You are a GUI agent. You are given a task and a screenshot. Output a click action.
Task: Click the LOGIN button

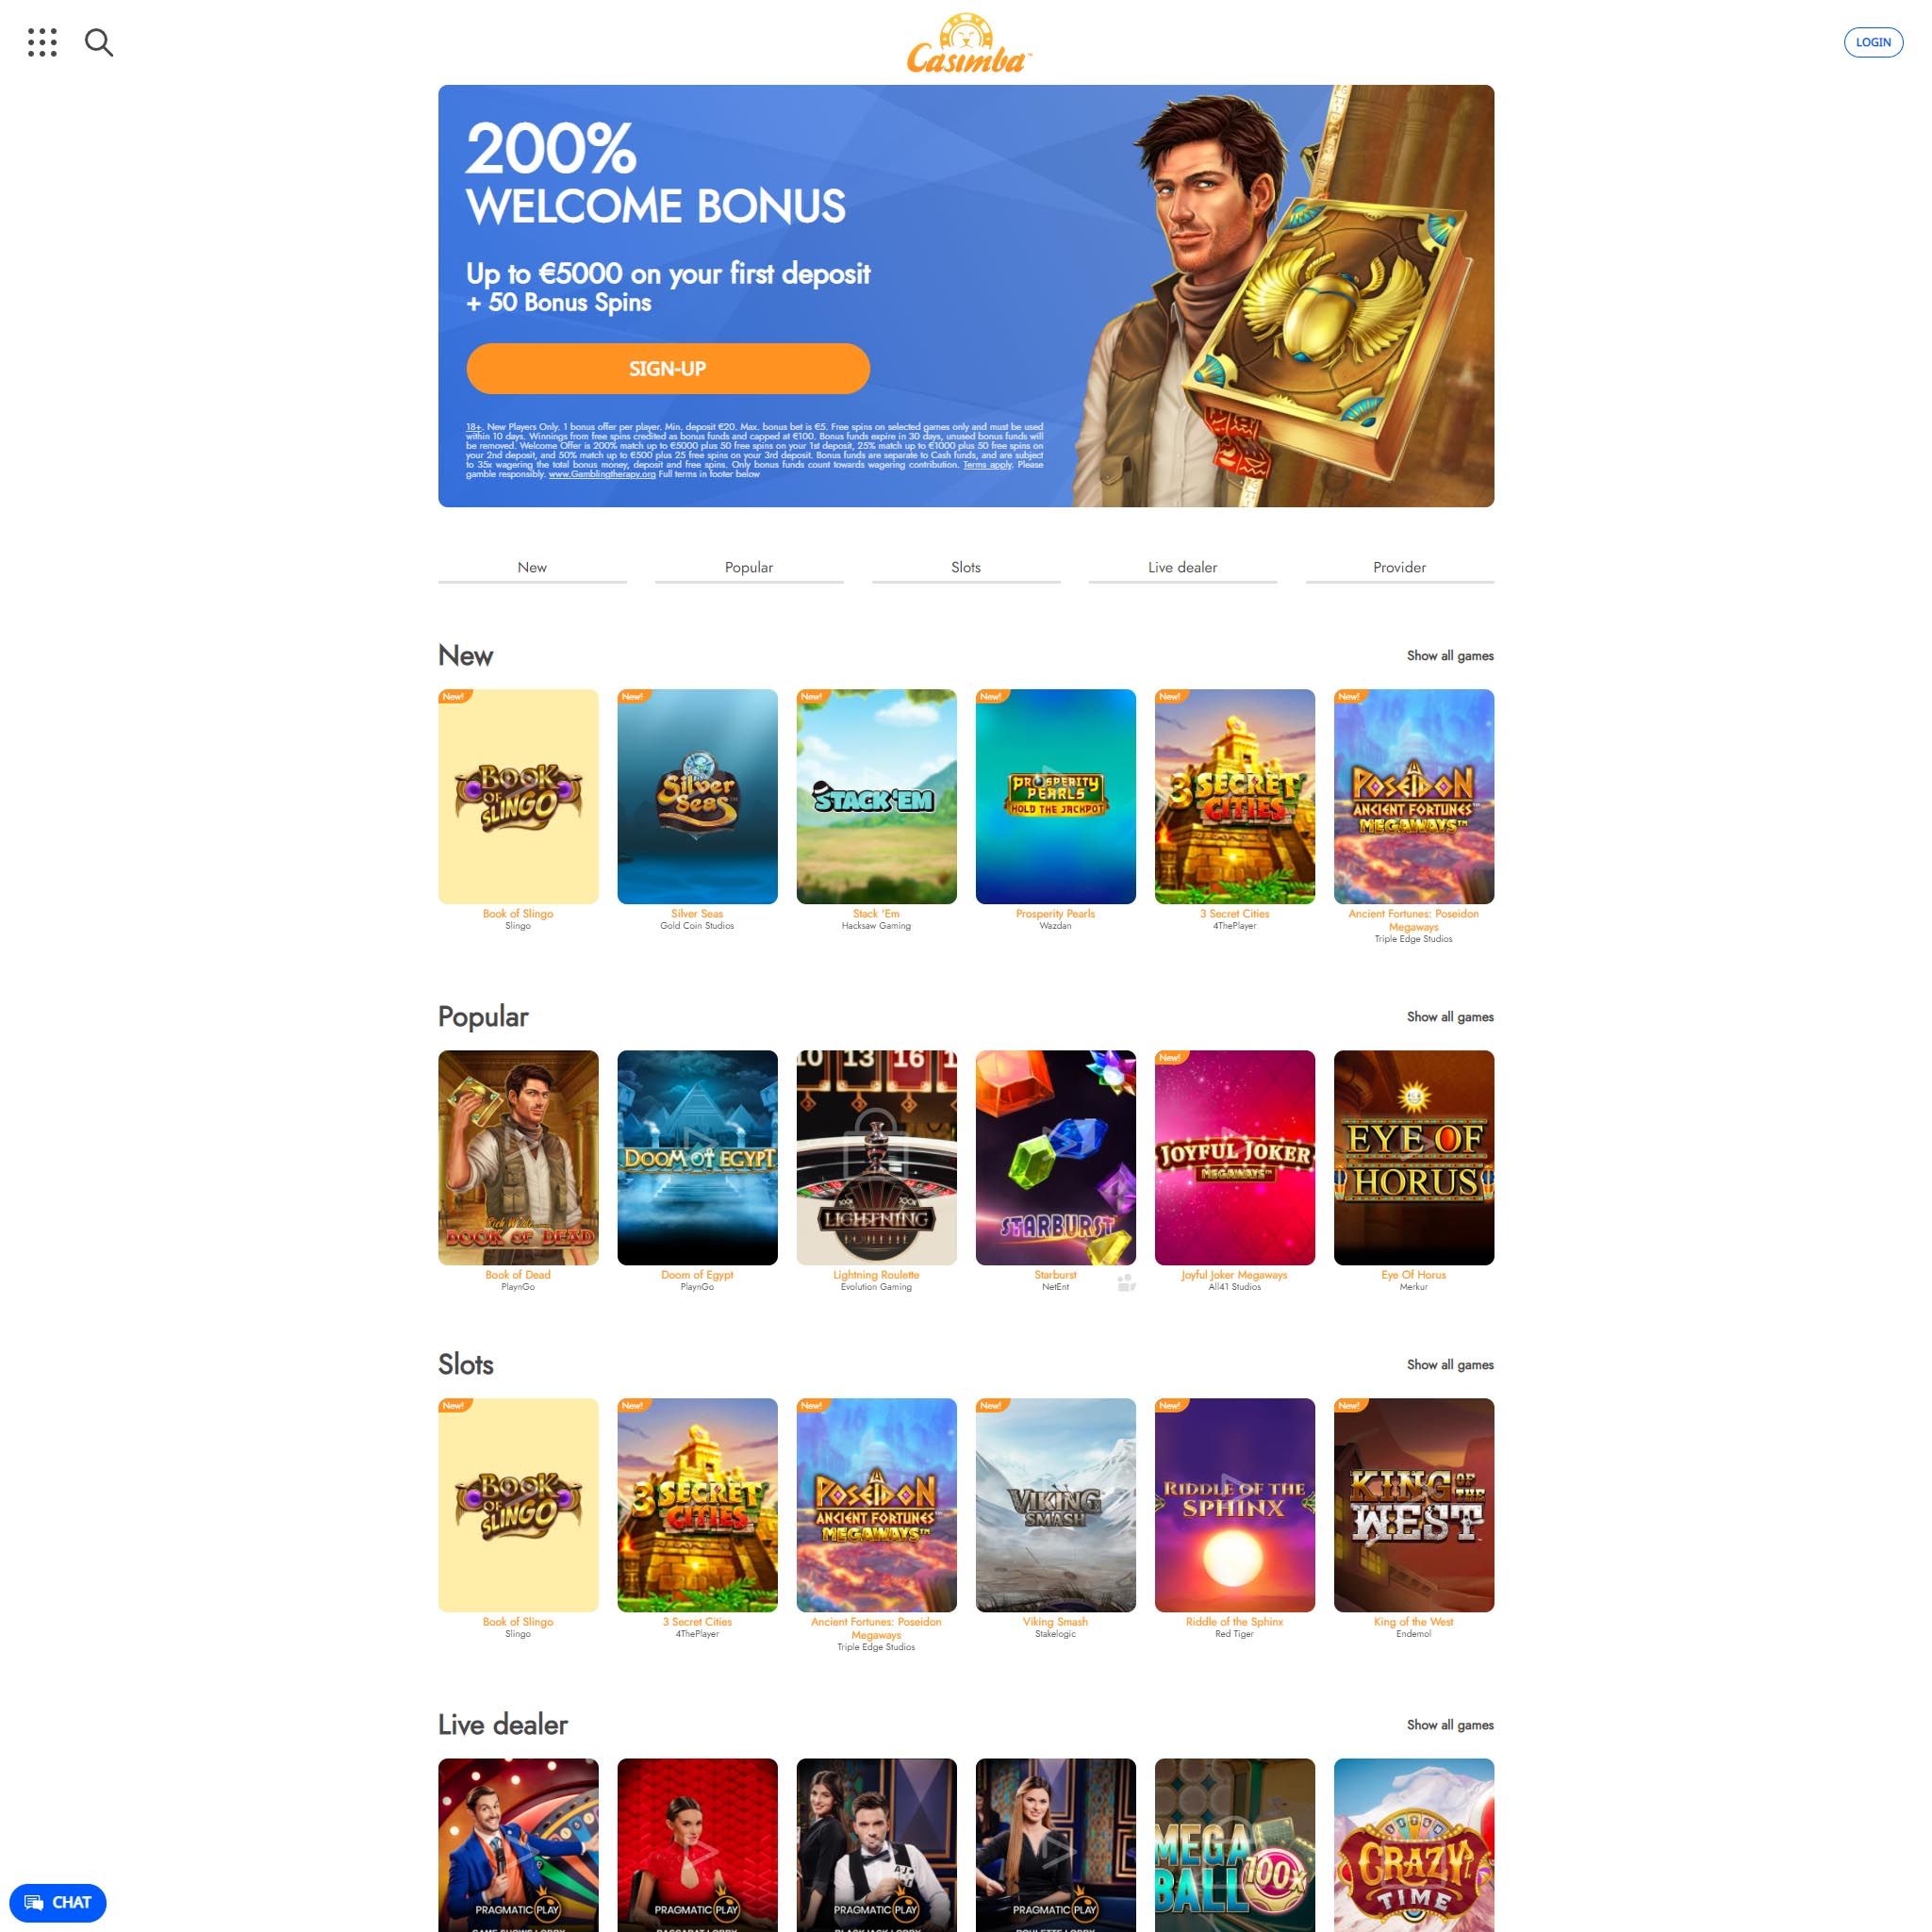(1873, 42)
